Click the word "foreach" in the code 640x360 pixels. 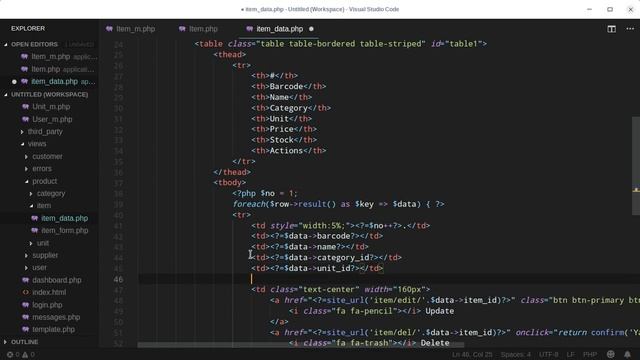[x=249, y=204]
